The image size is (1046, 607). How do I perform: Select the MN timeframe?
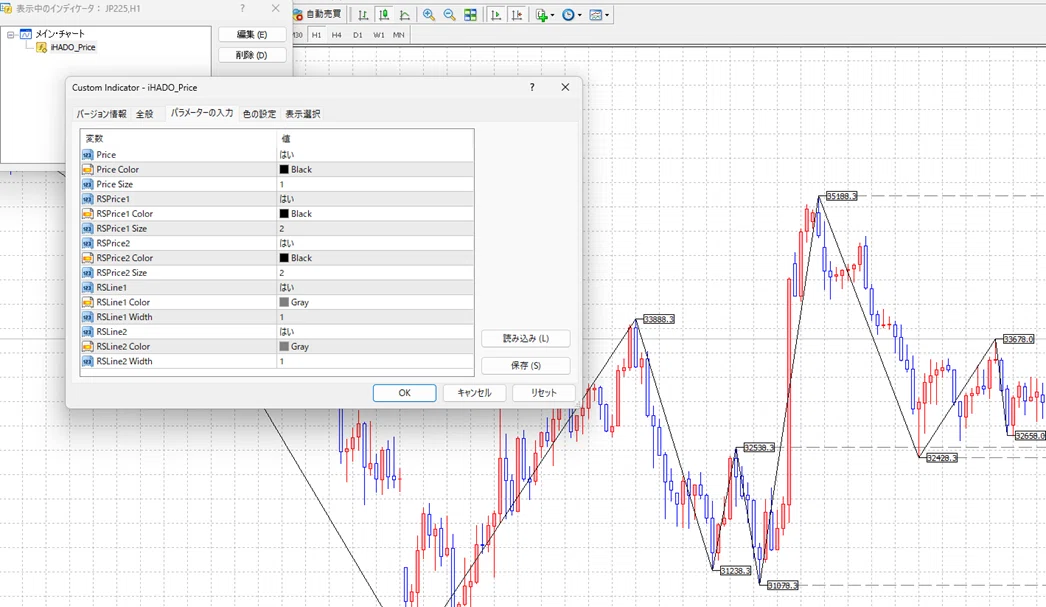(x=399, y=35)
